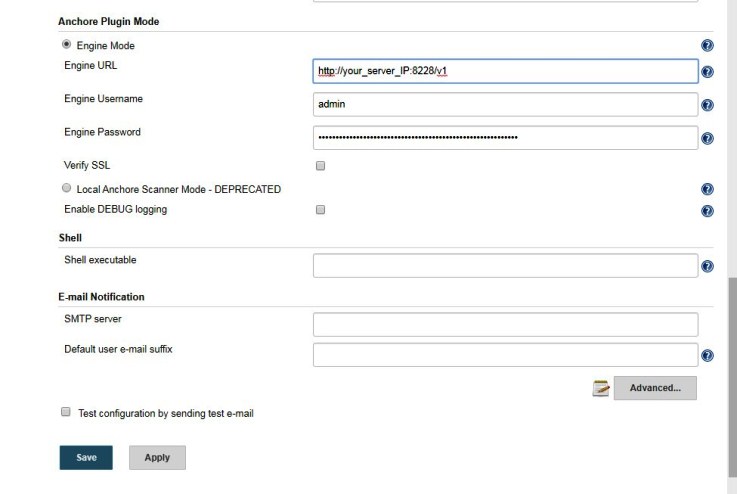737x494 pixels.
Task: Click help icon next to Engine Mode
Action: [x=707, y=46]
